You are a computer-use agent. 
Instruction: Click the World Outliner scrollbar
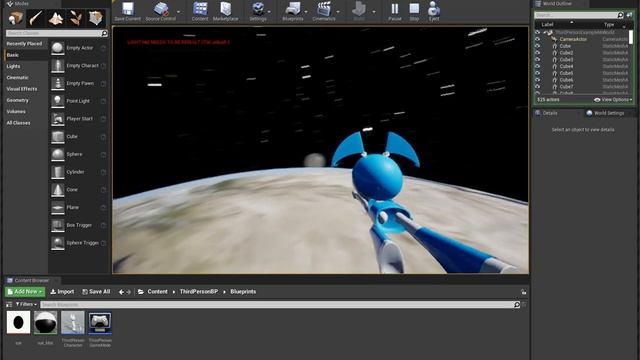tap(631, 37)
